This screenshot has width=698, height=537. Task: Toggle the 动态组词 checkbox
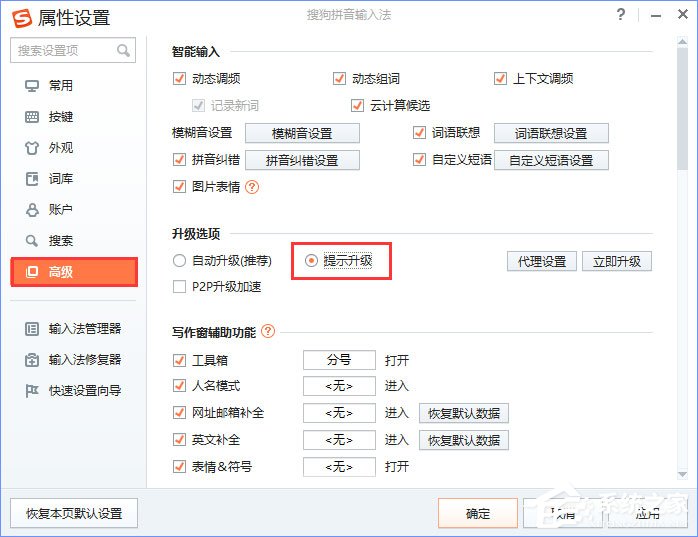[340, 79]
